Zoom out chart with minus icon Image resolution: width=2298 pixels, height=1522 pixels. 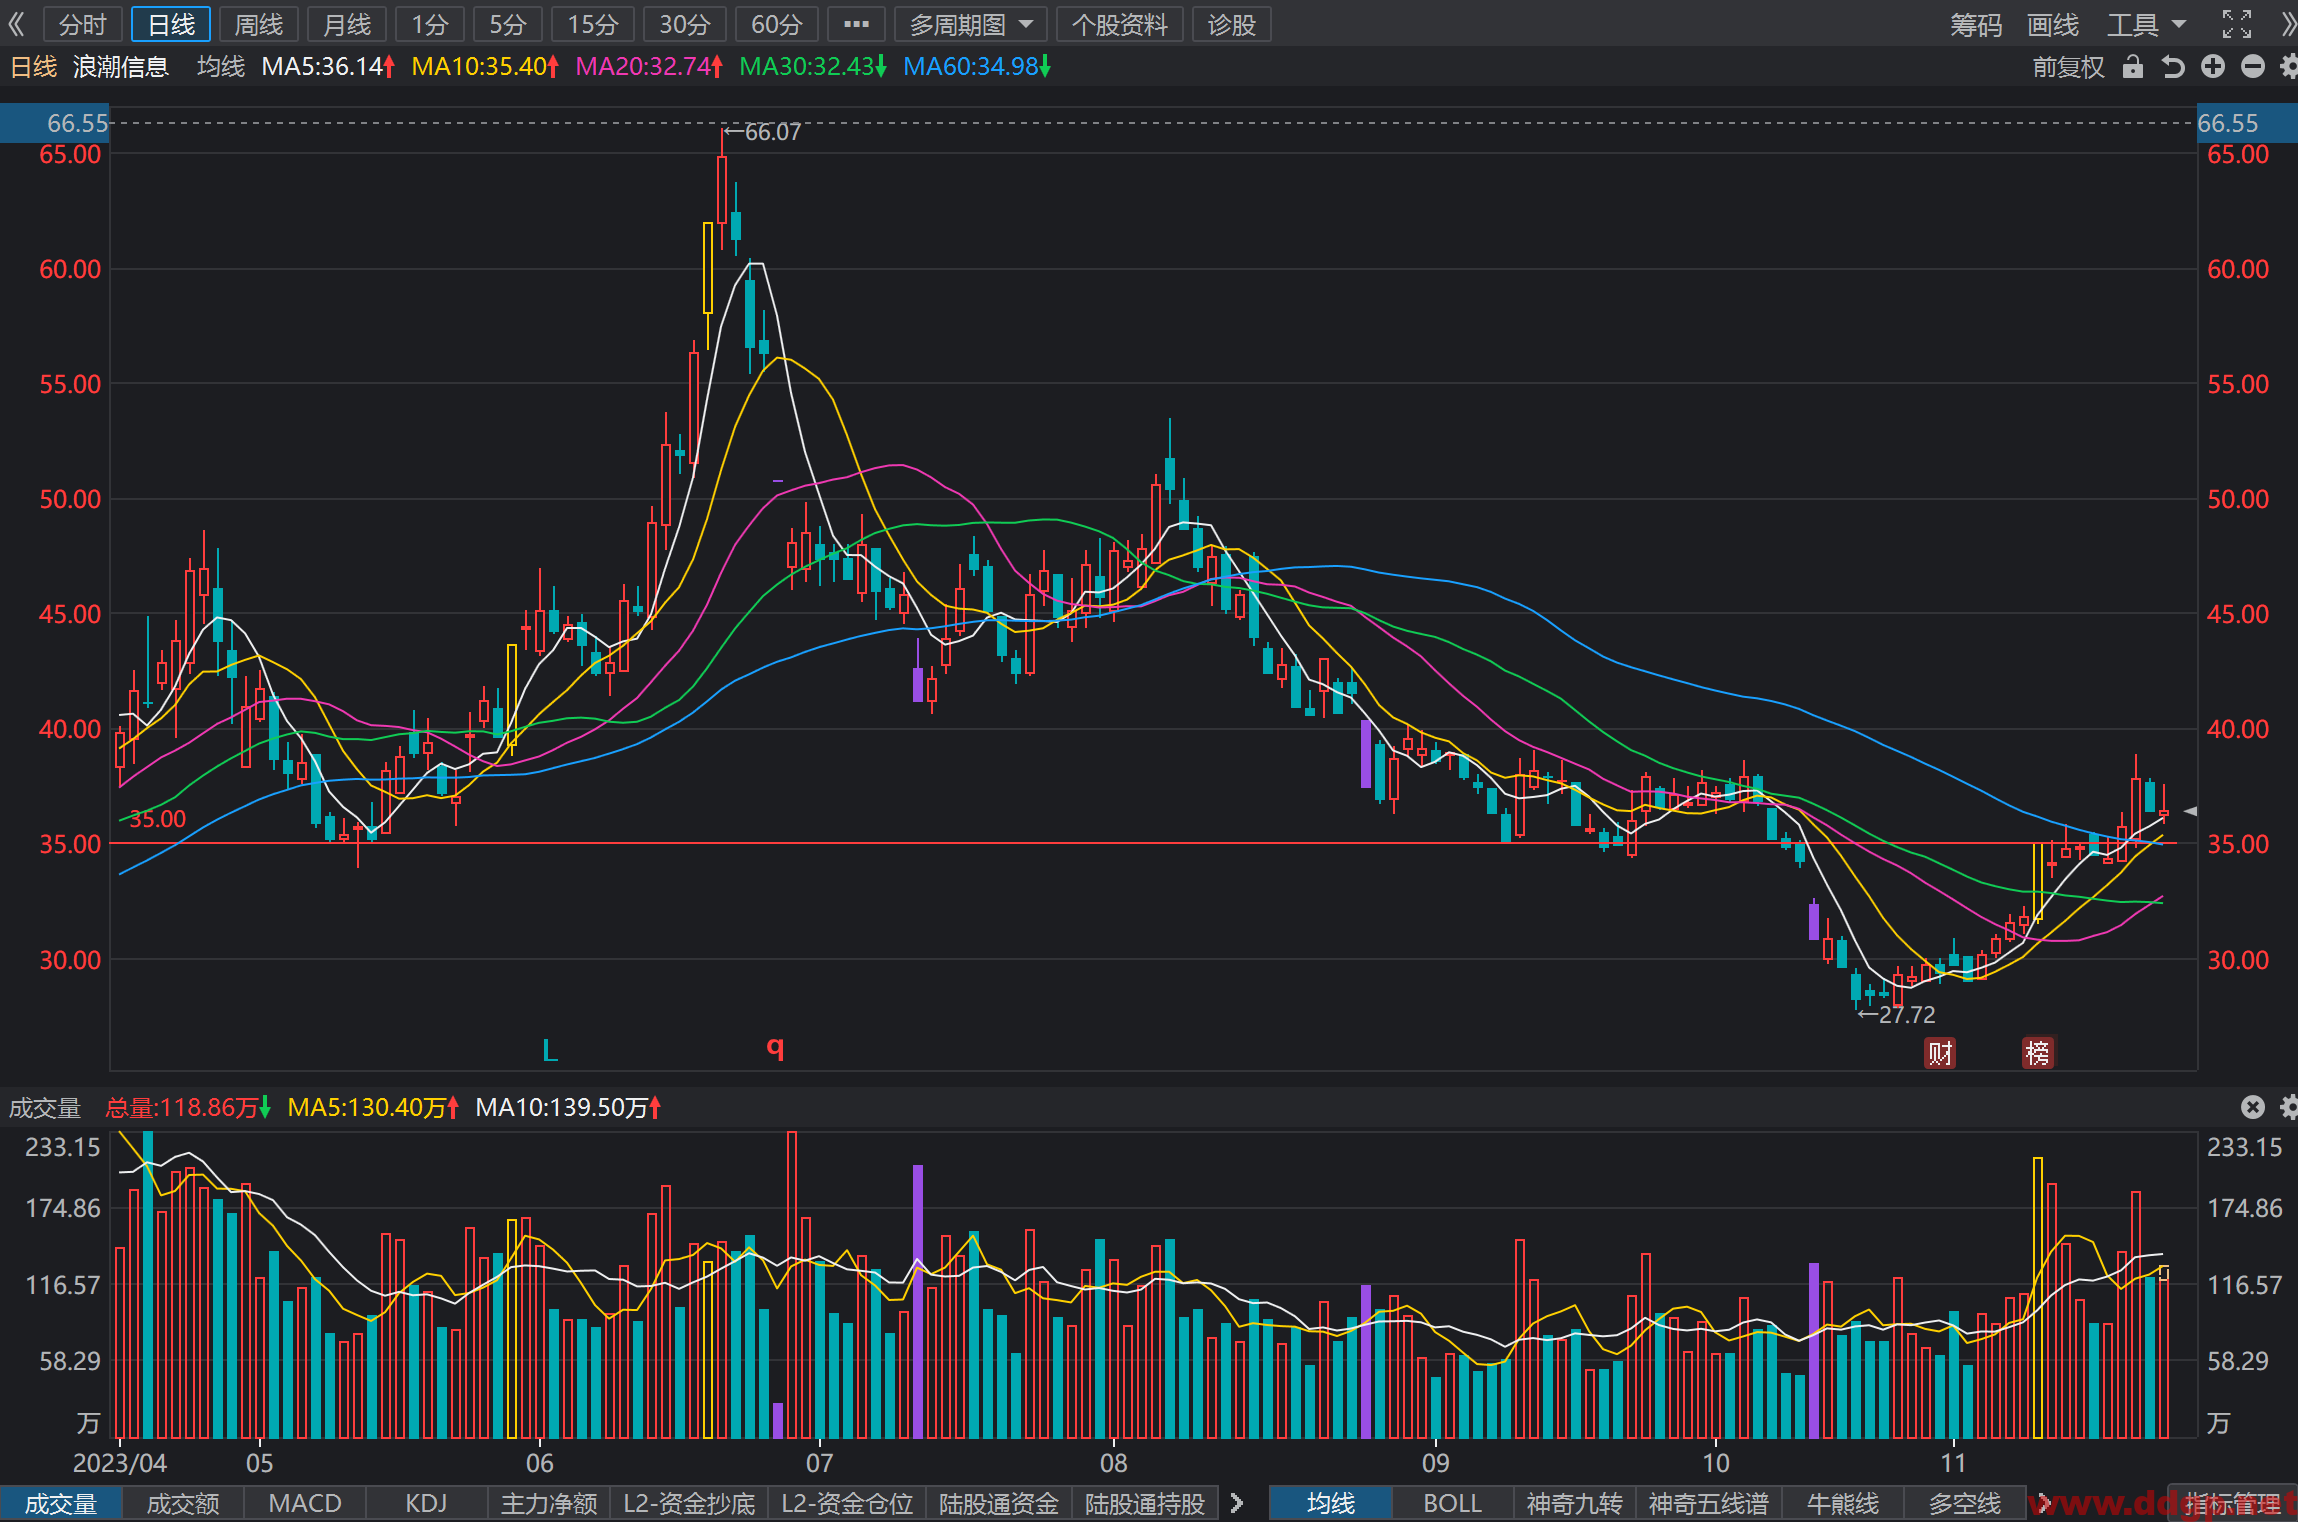tap(2252, 67)
